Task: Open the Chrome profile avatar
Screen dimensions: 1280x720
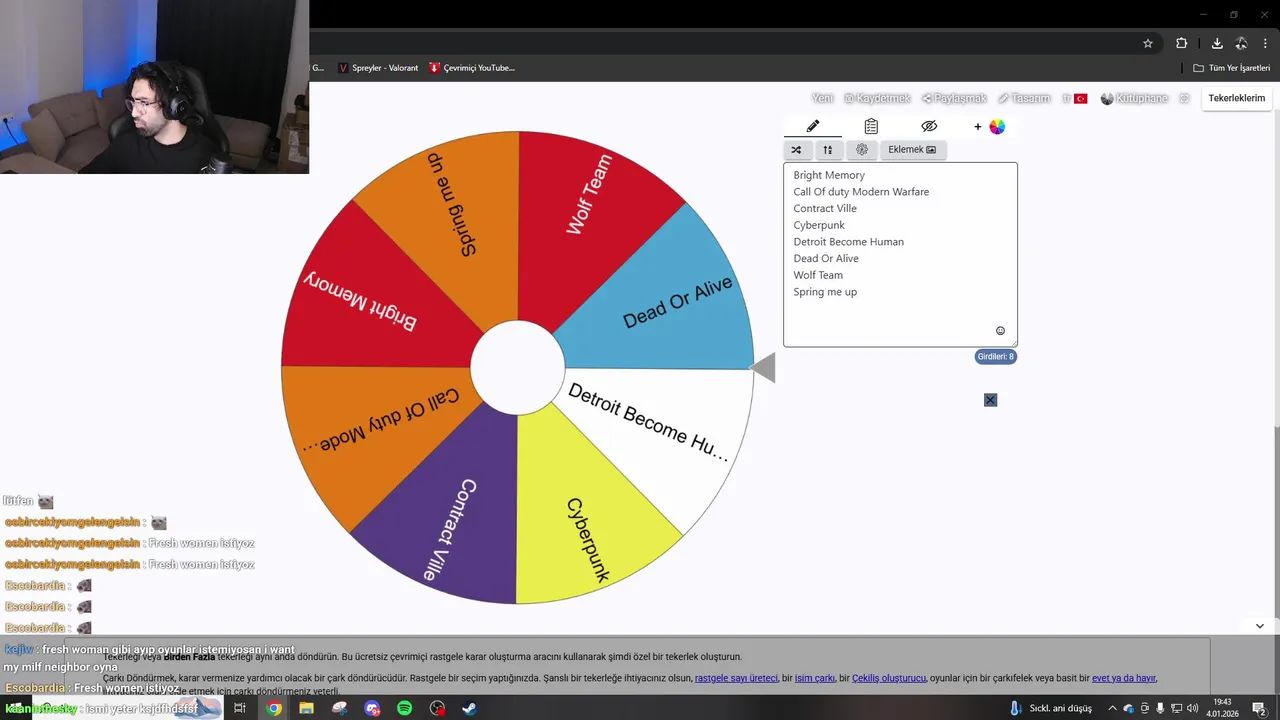Action: pyautogui.click(x=1241, y=43)
